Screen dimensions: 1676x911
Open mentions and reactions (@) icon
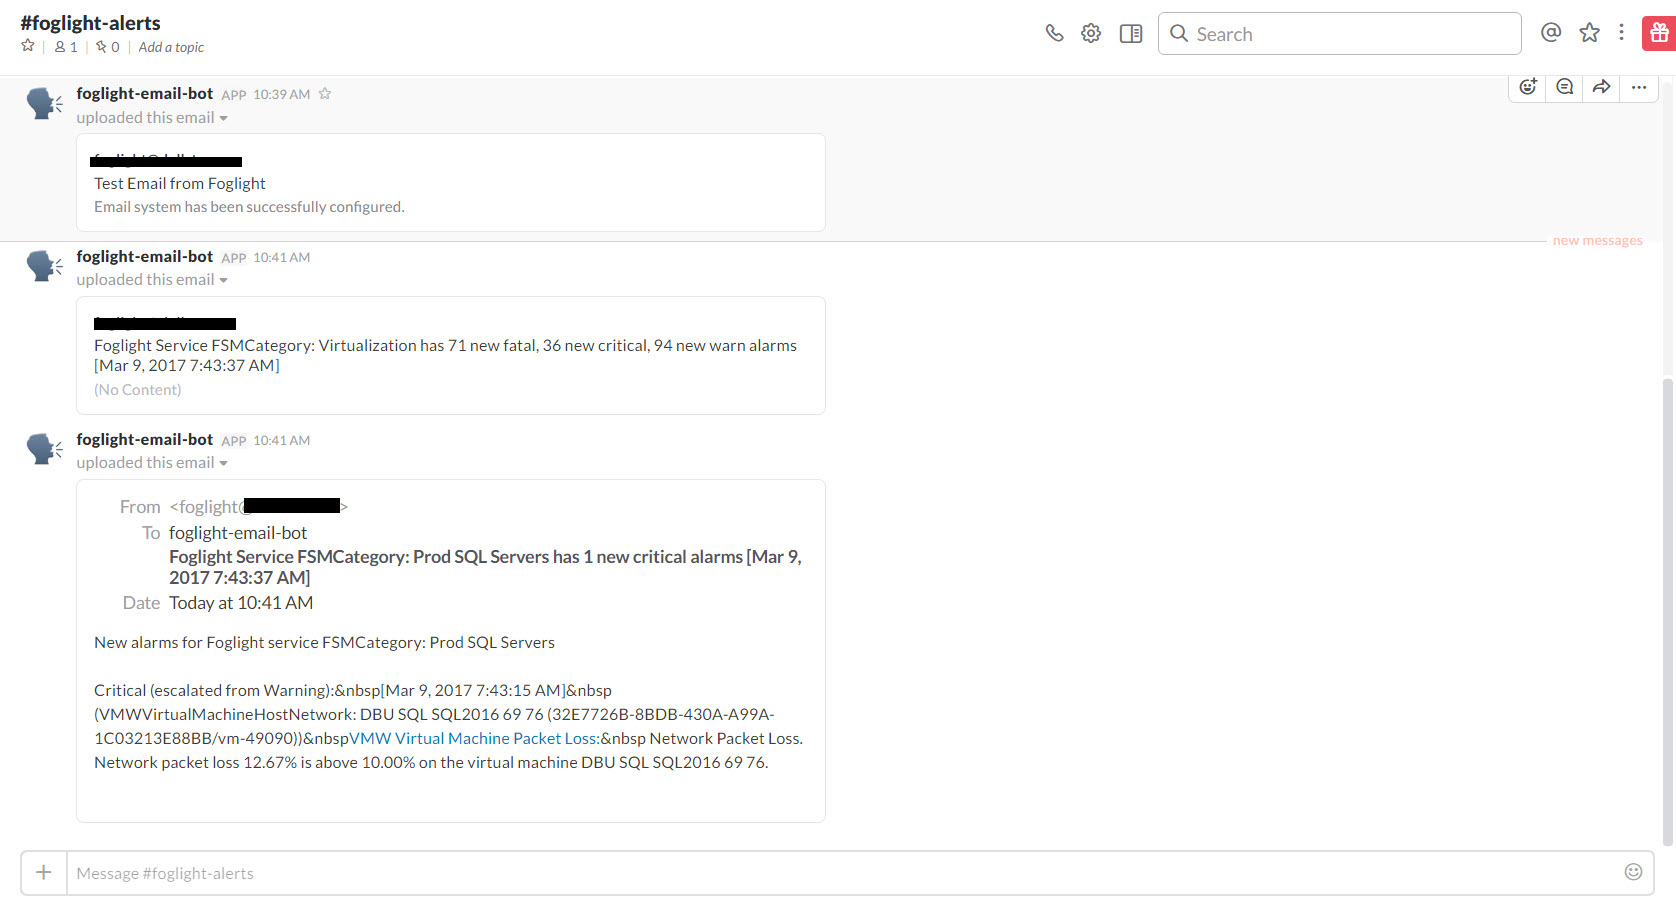pos(1551,33)
